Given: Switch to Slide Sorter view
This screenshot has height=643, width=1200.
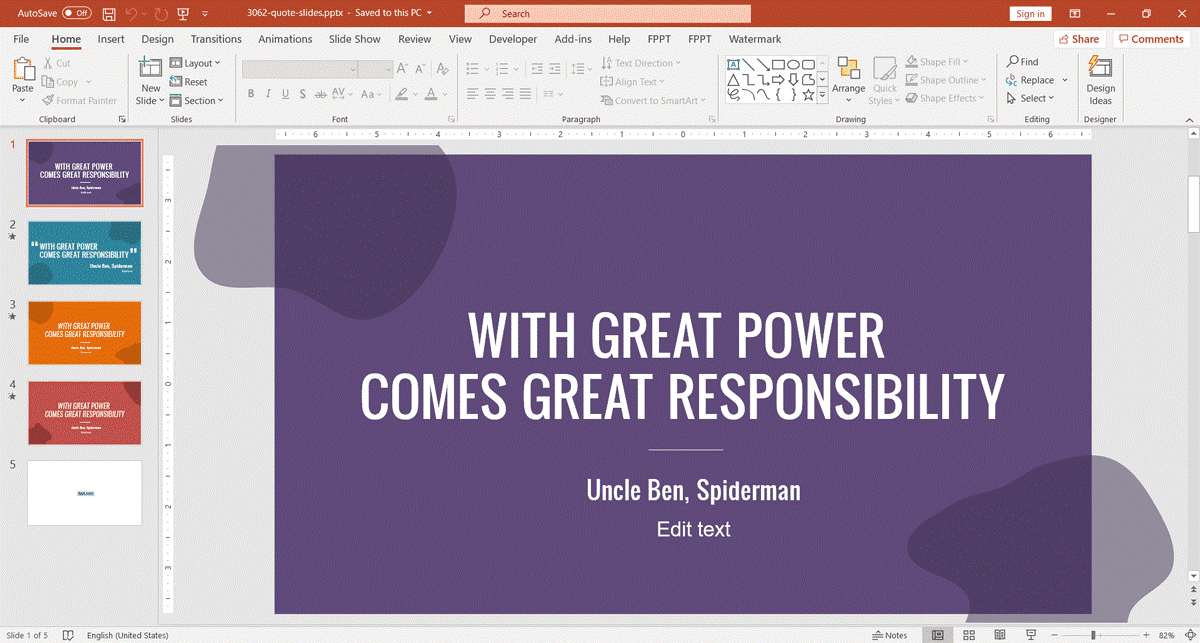Looking at the screenshot, I should click(968, 634).
